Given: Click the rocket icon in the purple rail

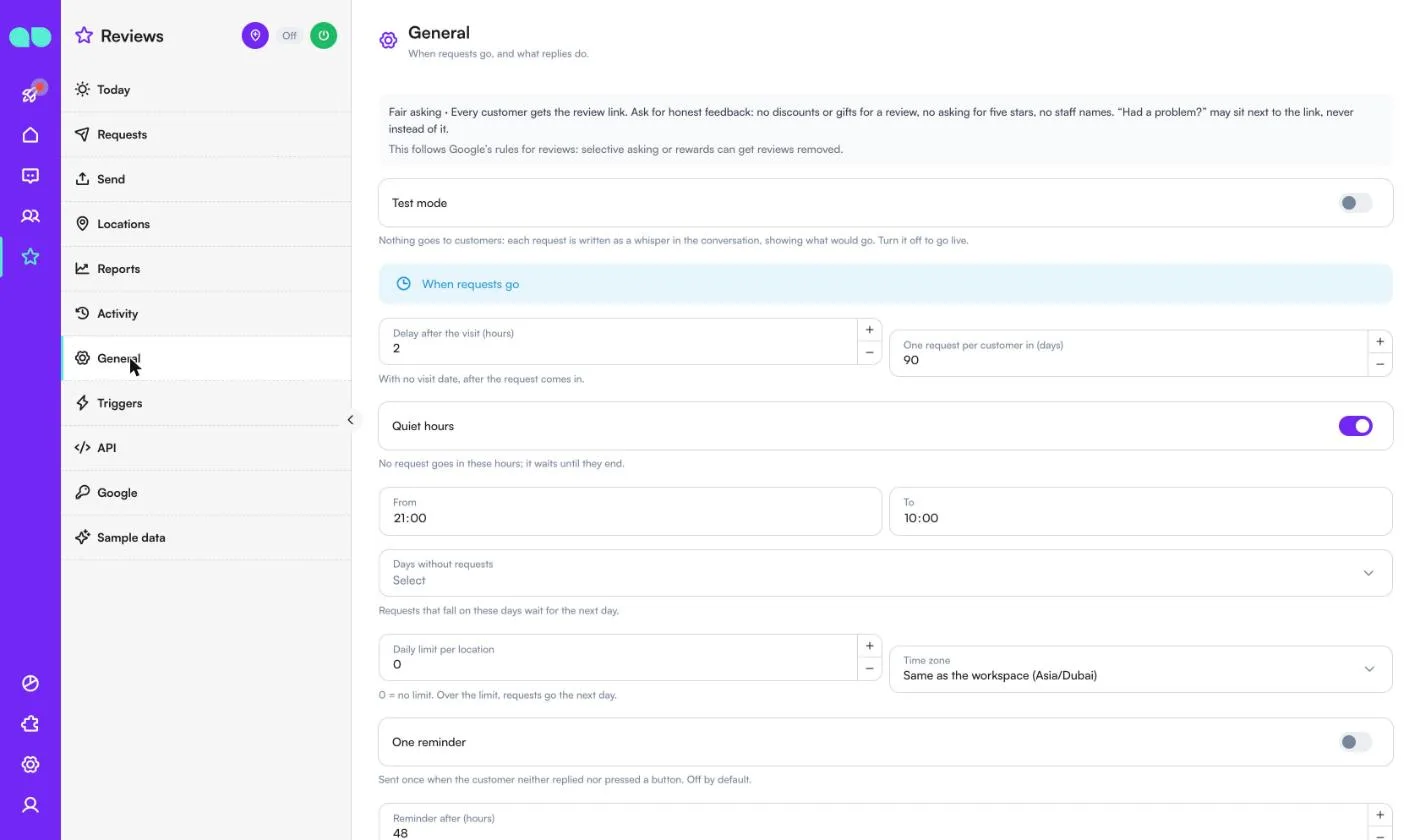Looking at the screenshot, I should point(30,94).
